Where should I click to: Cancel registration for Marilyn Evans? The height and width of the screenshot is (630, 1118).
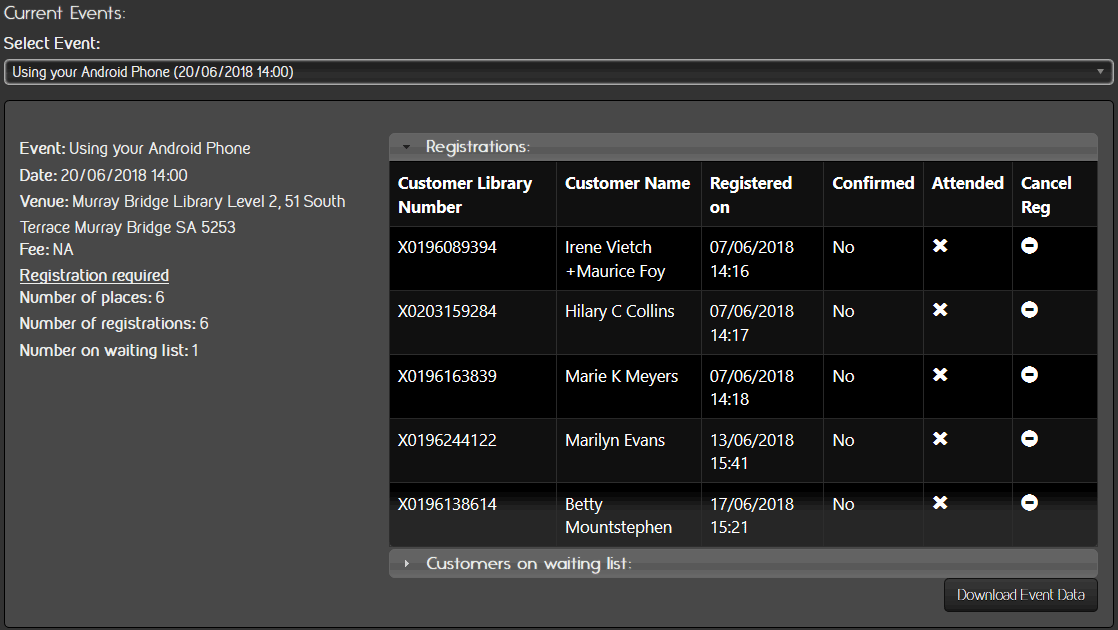pos(1029,439)
